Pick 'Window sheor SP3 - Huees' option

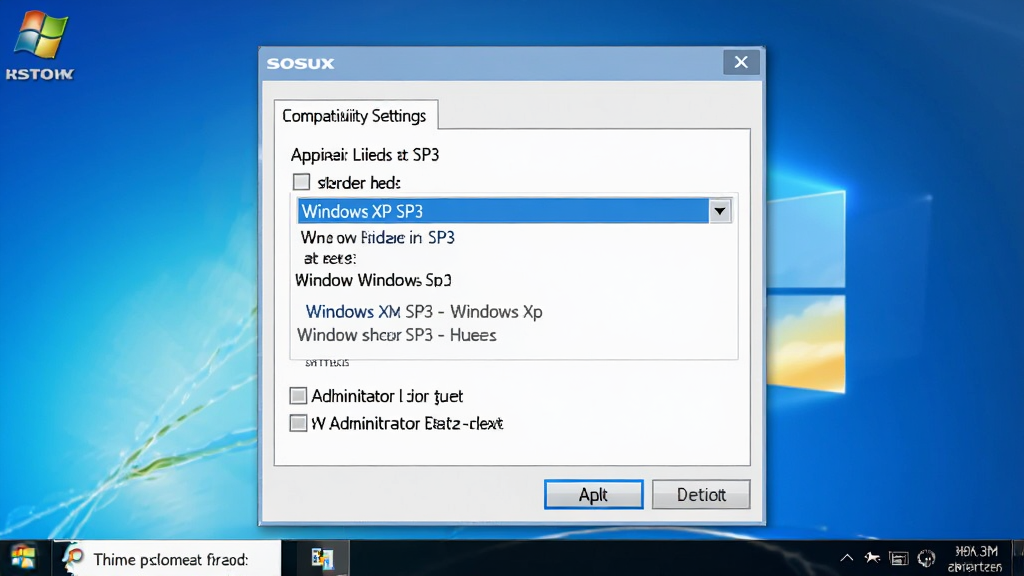click(396, 335)
